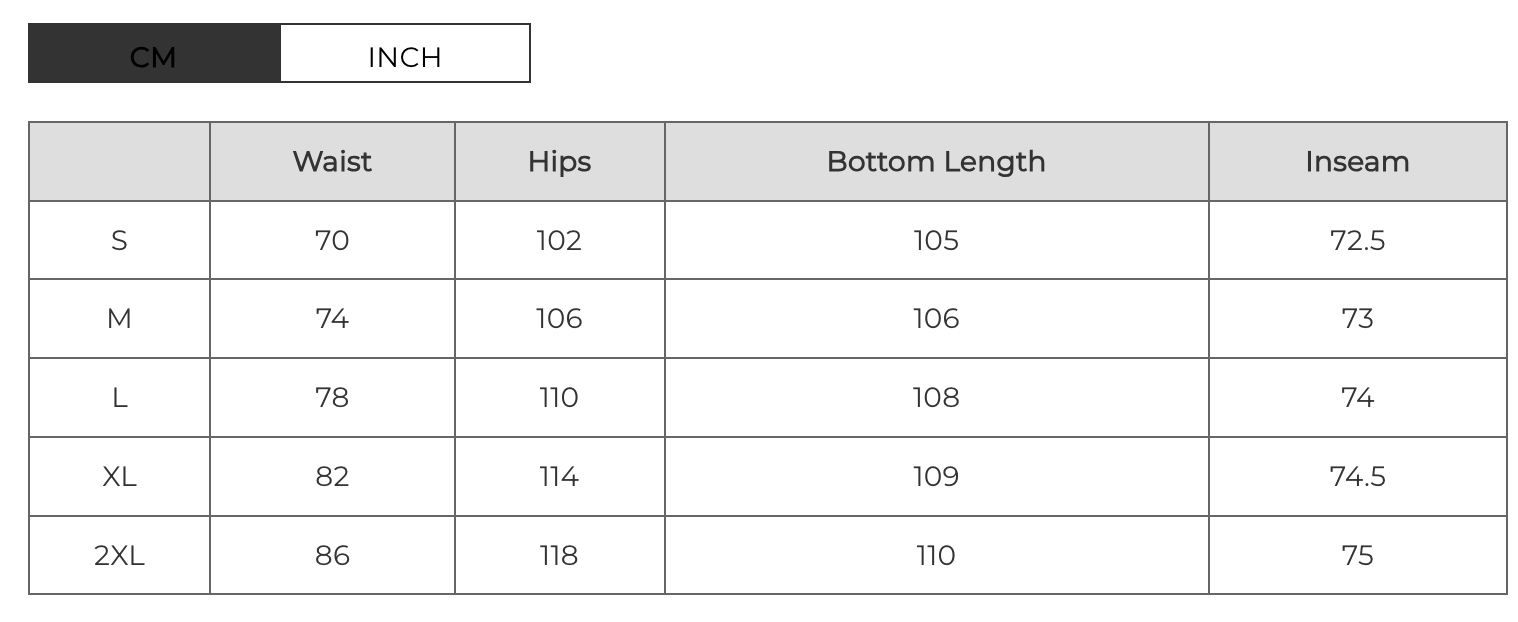Click waist value 86 for 2XL
Screen dimensions: 1518x622
click(332, 556)
